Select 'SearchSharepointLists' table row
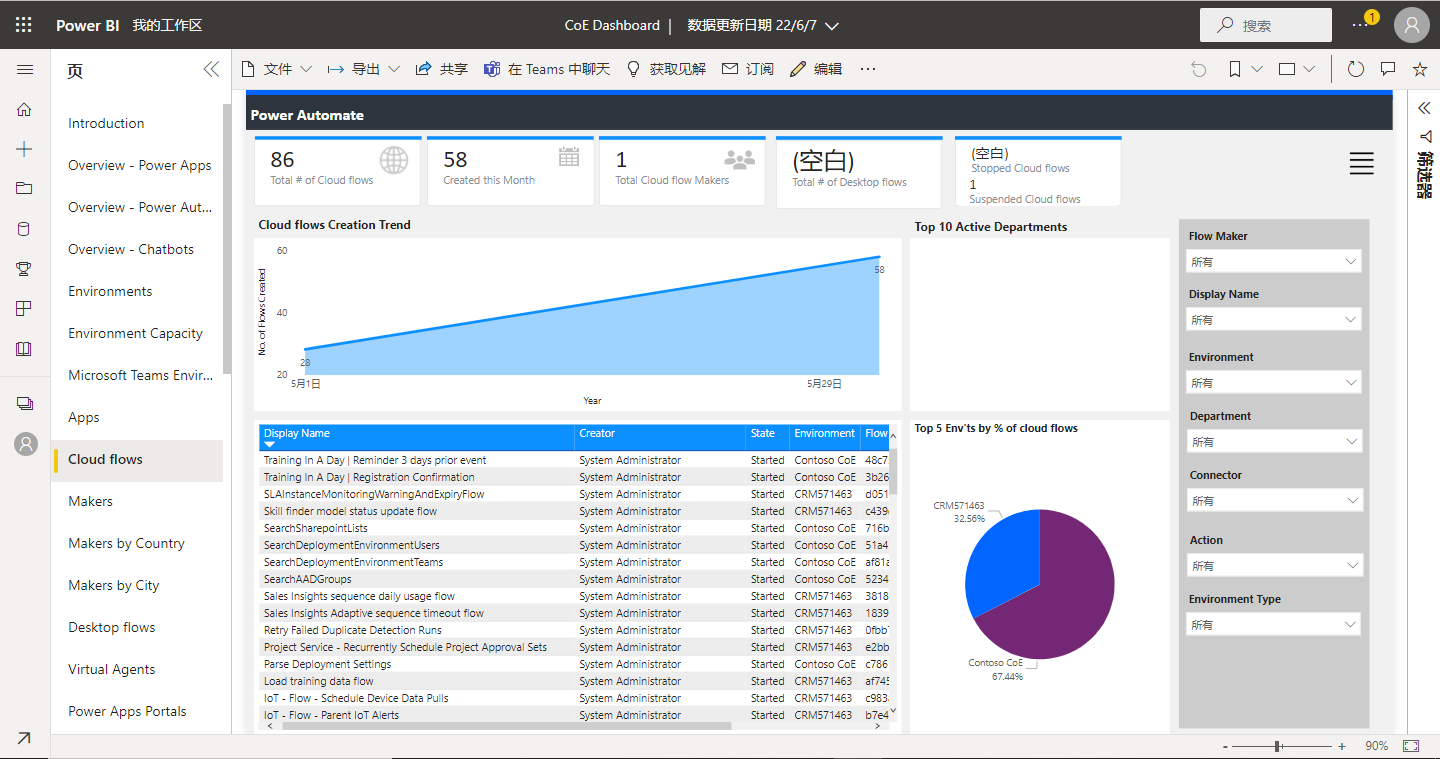1440x759 pixels. (x=574, y=528)
